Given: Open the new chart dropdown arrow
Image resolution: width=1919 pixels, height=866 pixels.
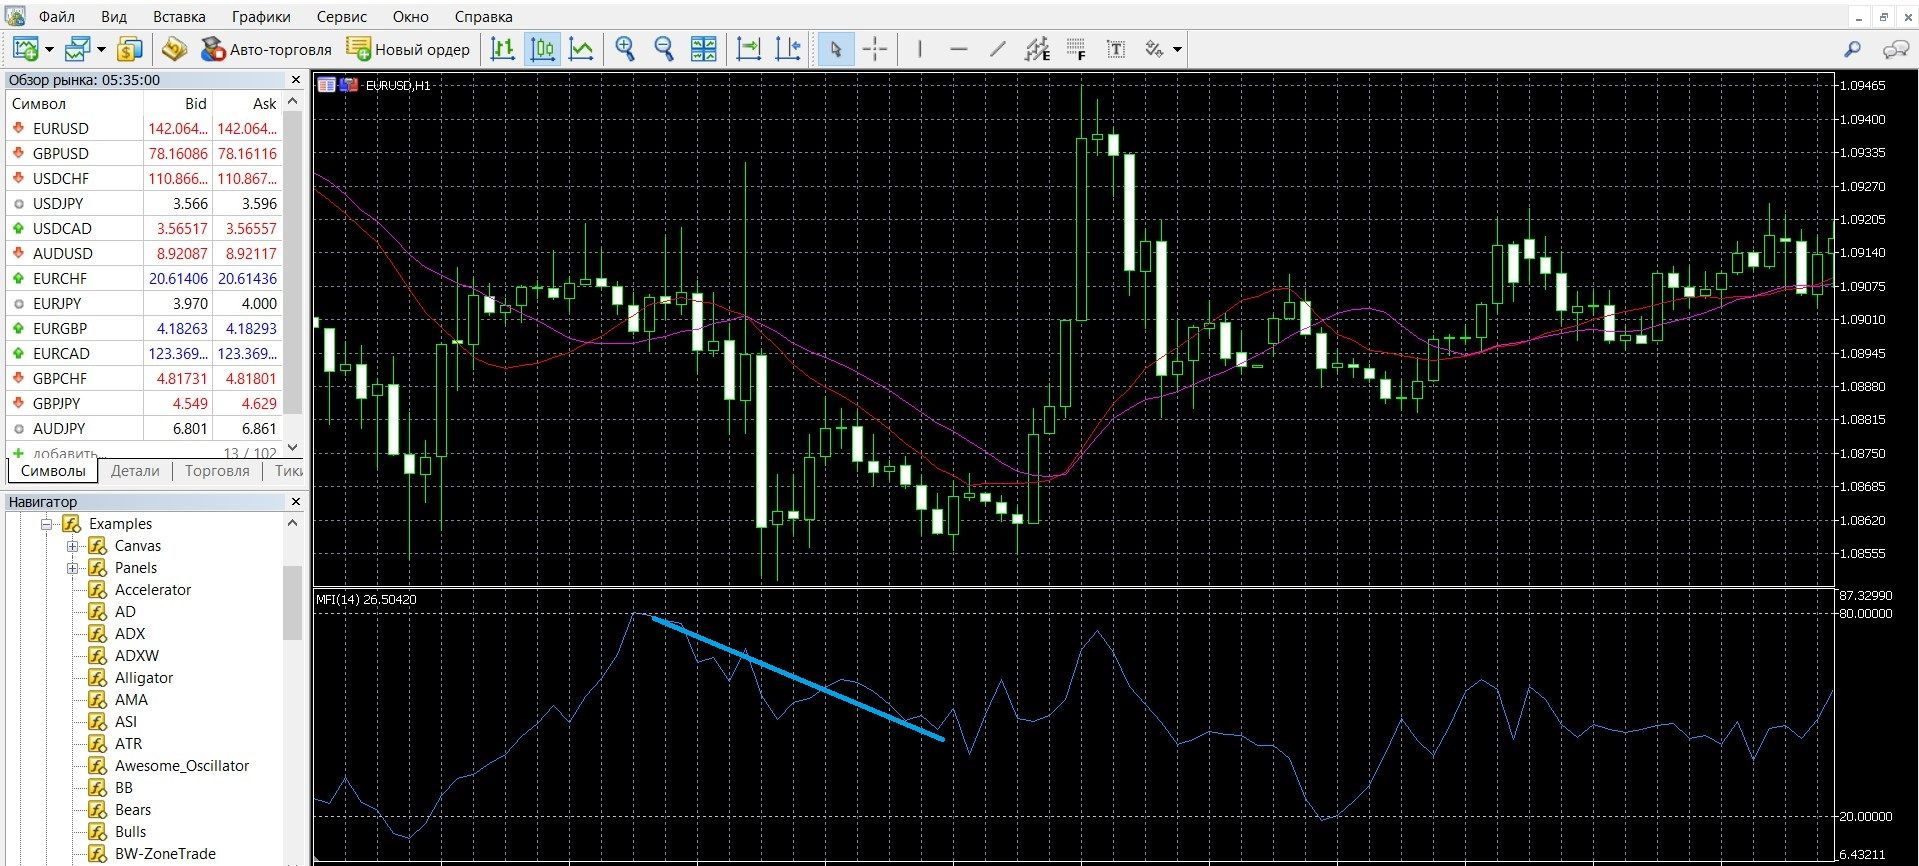Looking at the screenshot, I should click(x=49, y=49).
